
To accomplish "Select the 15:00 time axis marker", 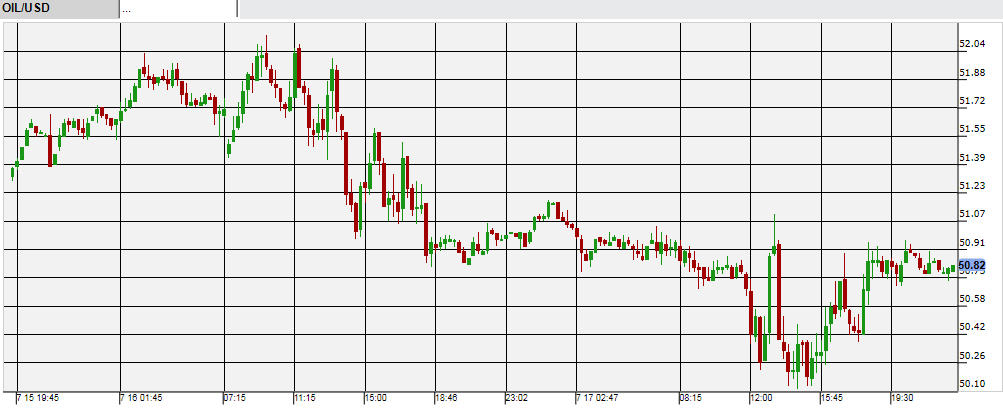I will click(x=376, y=398).
